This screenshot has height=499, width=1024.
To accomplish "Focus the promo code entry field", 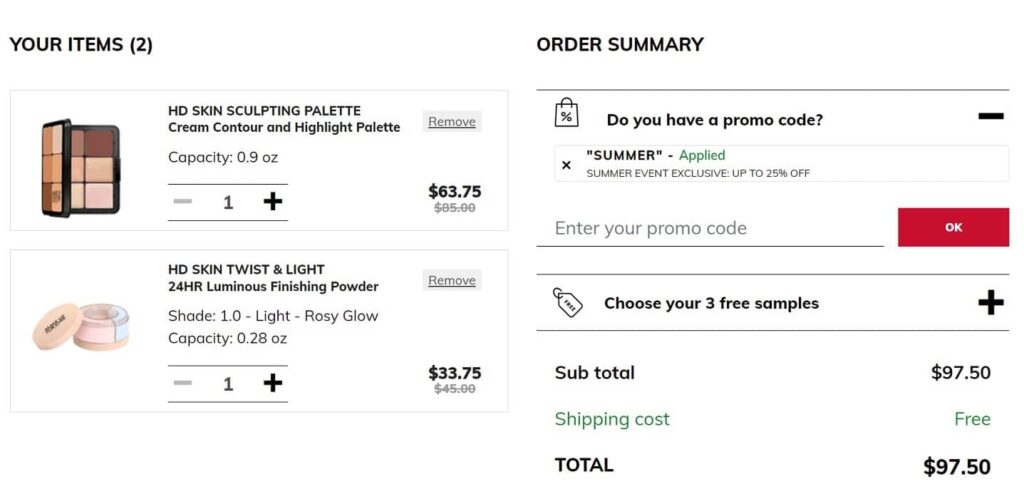I will 710,228.
